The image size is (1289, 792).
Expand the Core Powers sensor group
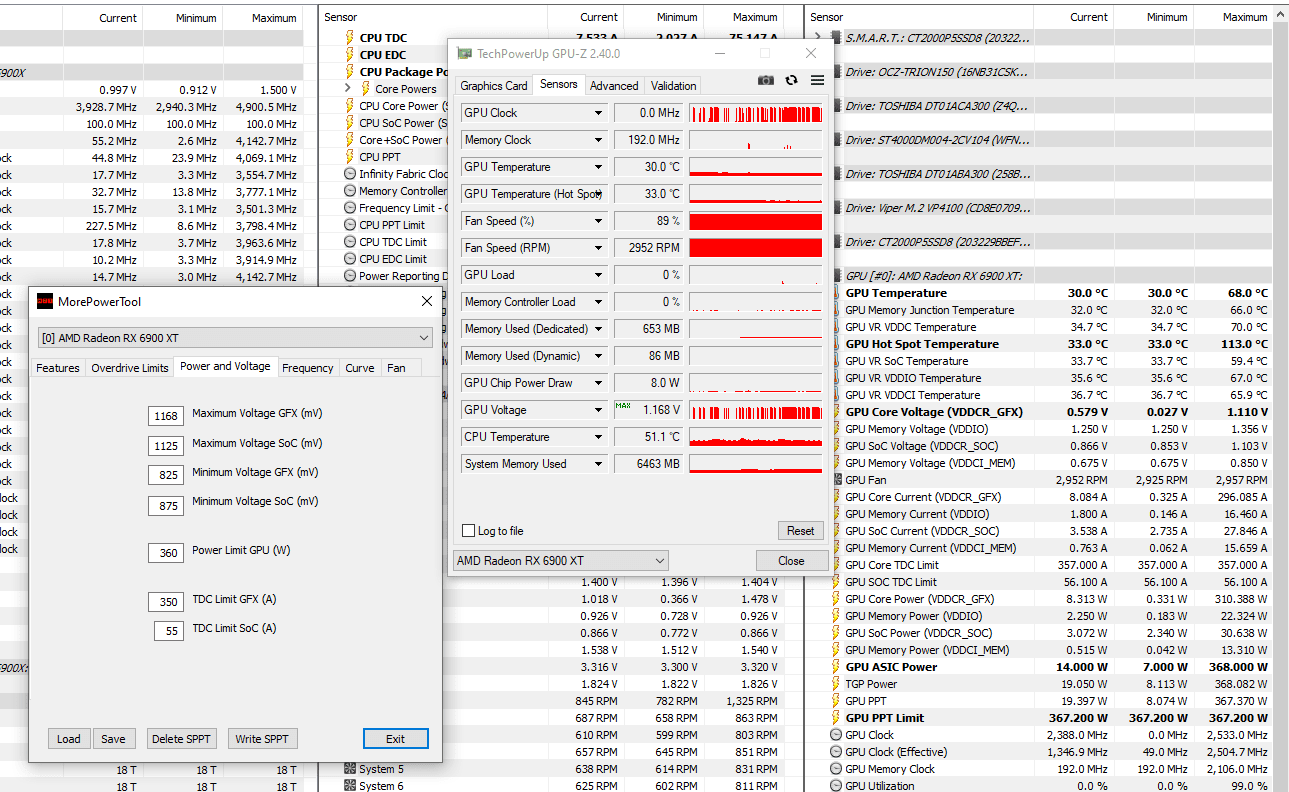click(347, 89)
